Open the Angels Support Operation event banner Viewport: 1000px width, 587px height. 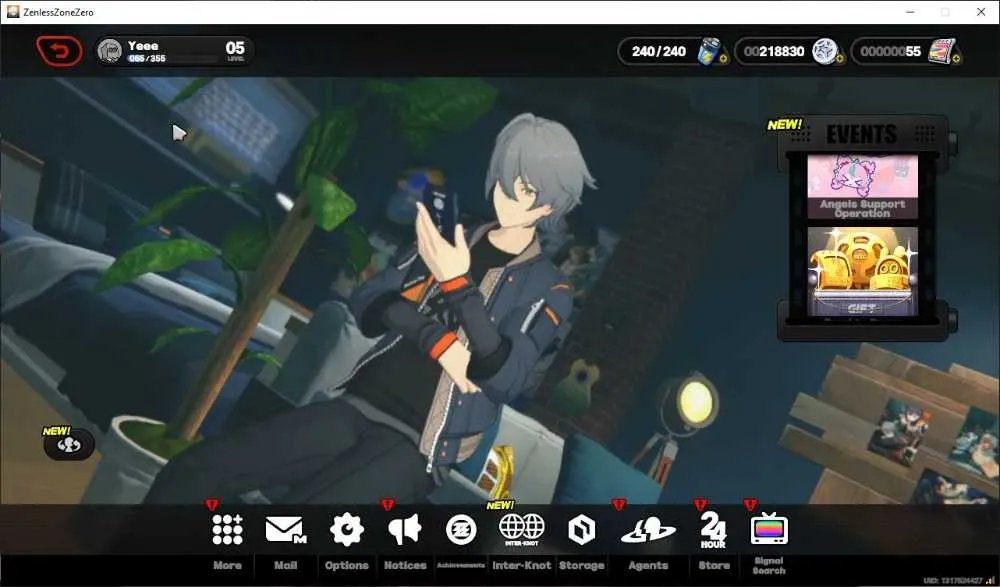point(862,186)
